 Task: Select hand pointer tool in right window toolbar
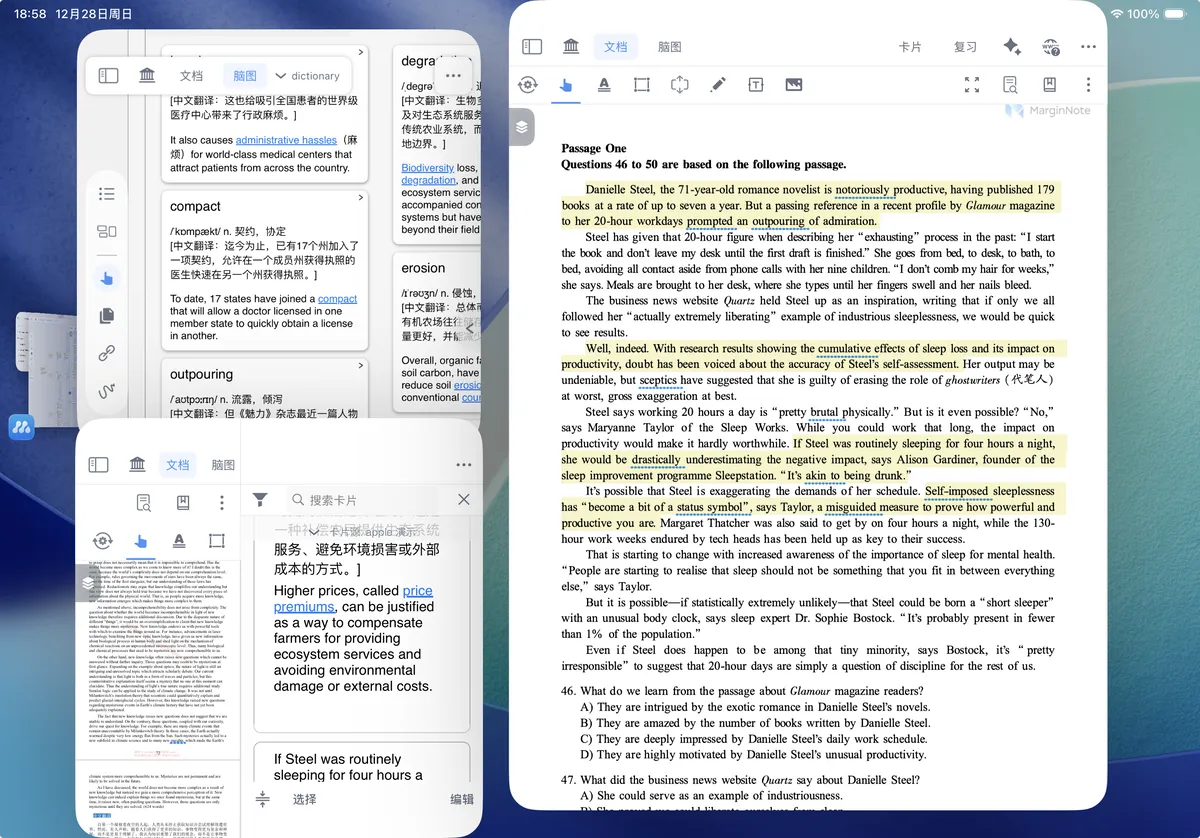point(566,85)
